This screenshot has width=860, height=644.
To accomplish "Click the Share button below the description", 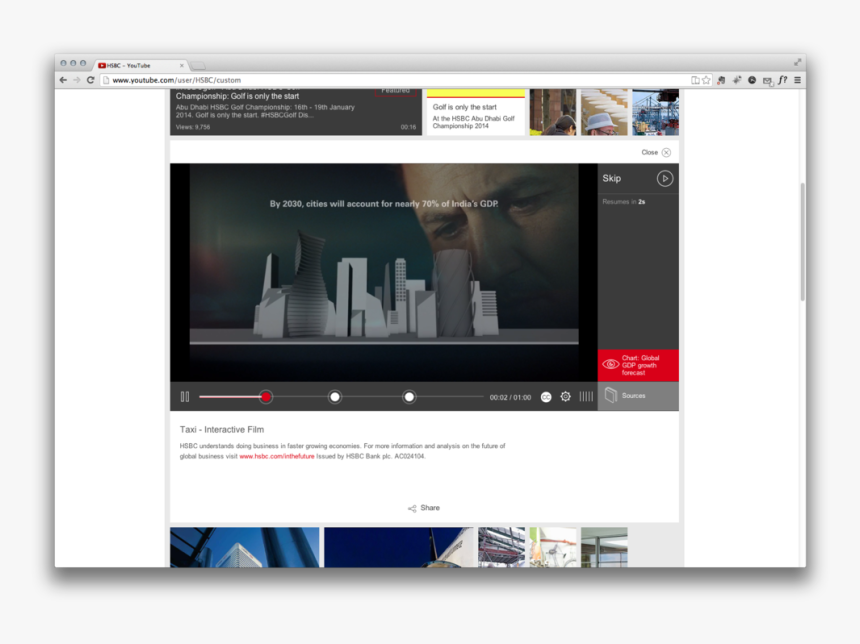I will click(424, 508).
